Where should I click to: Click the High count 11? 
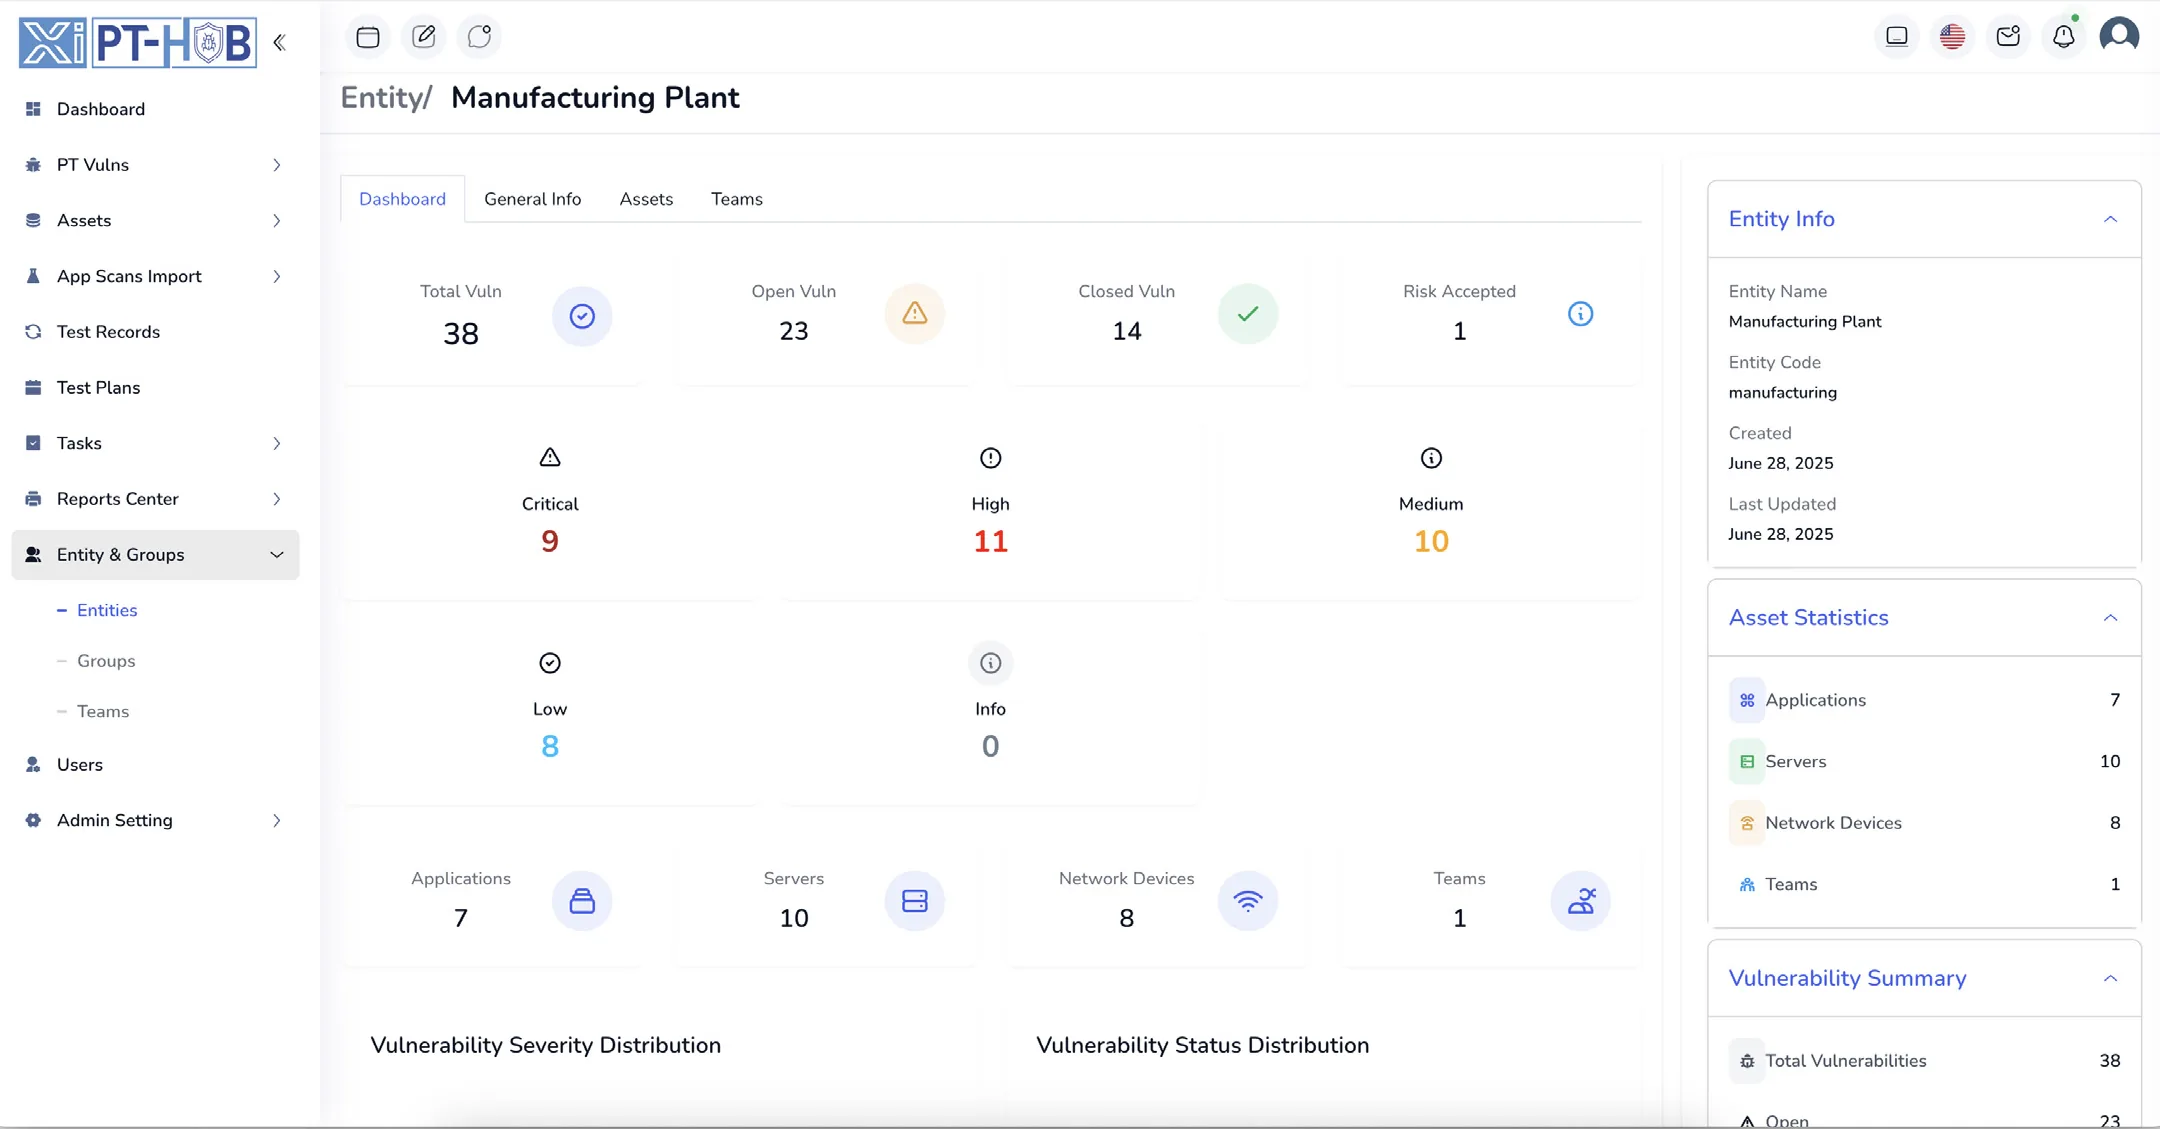click(990, 542)
